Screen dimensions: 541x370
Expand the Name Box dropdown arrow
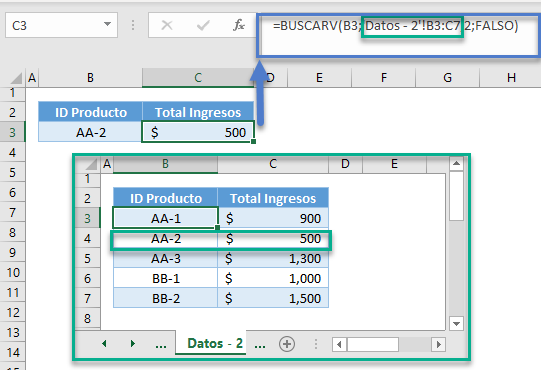[108, 25]
